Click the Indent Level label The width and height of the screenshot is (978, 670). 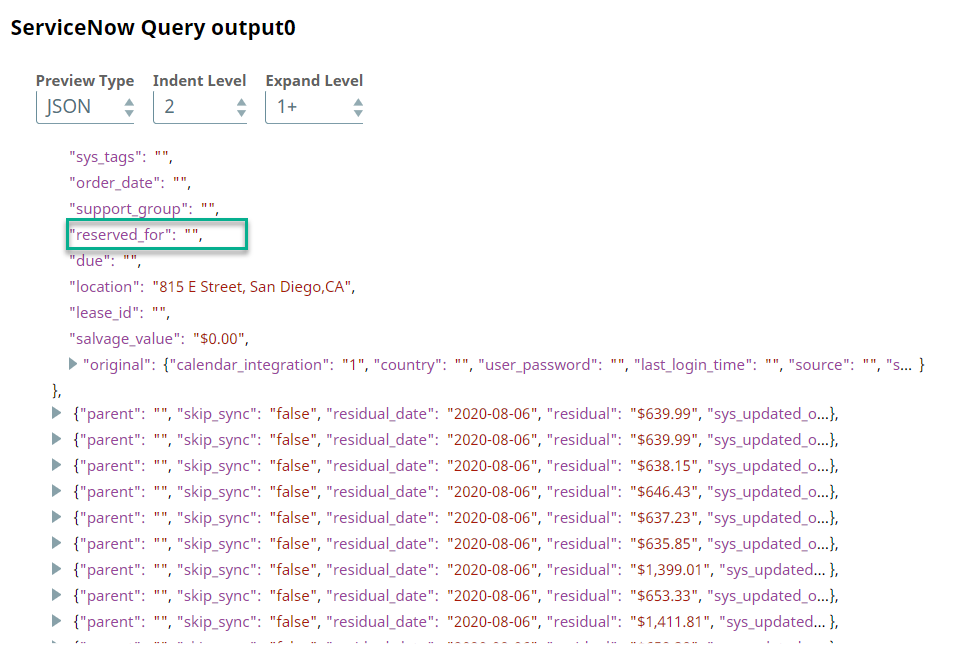pyautogui.click(x=200, y=81)
